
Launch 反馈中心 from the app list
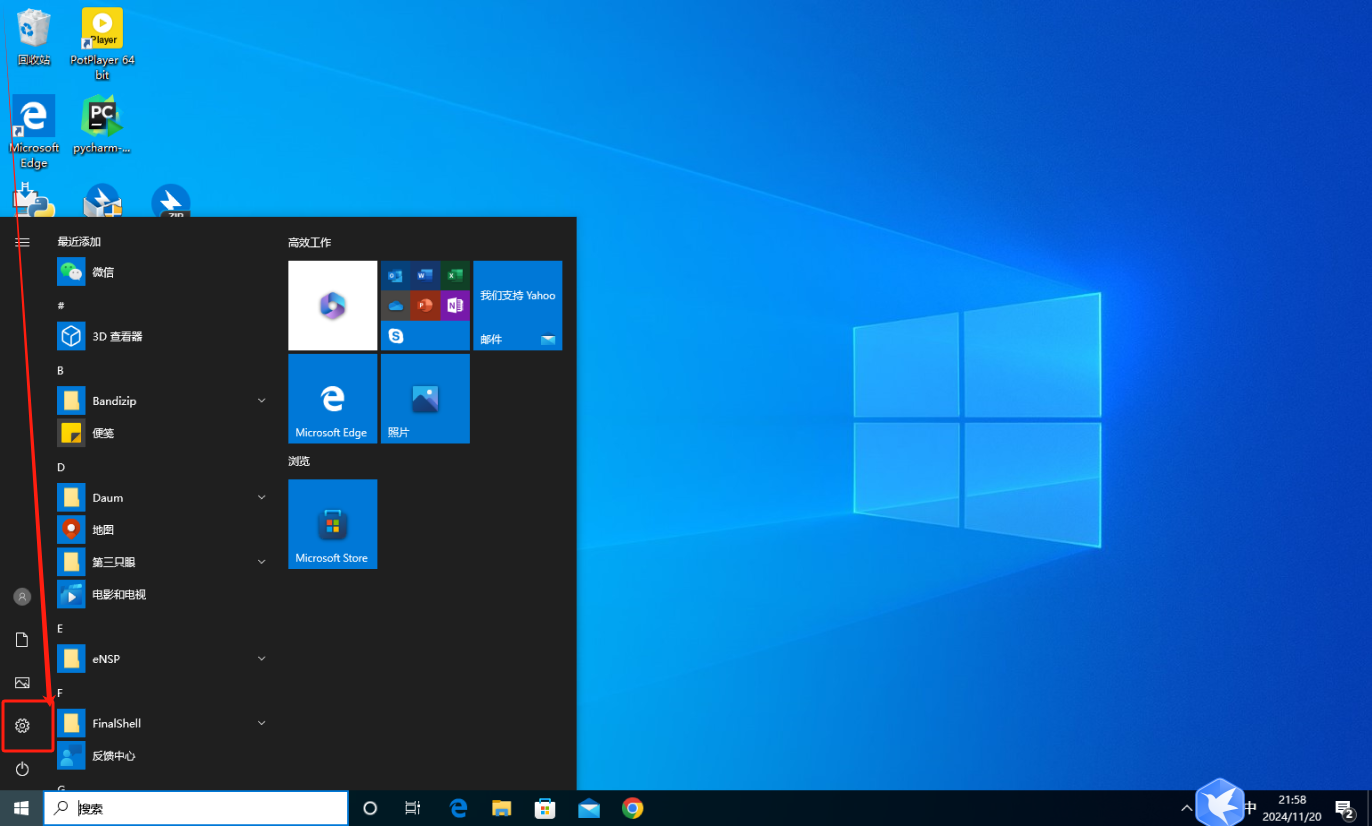(x=162, y=756)
